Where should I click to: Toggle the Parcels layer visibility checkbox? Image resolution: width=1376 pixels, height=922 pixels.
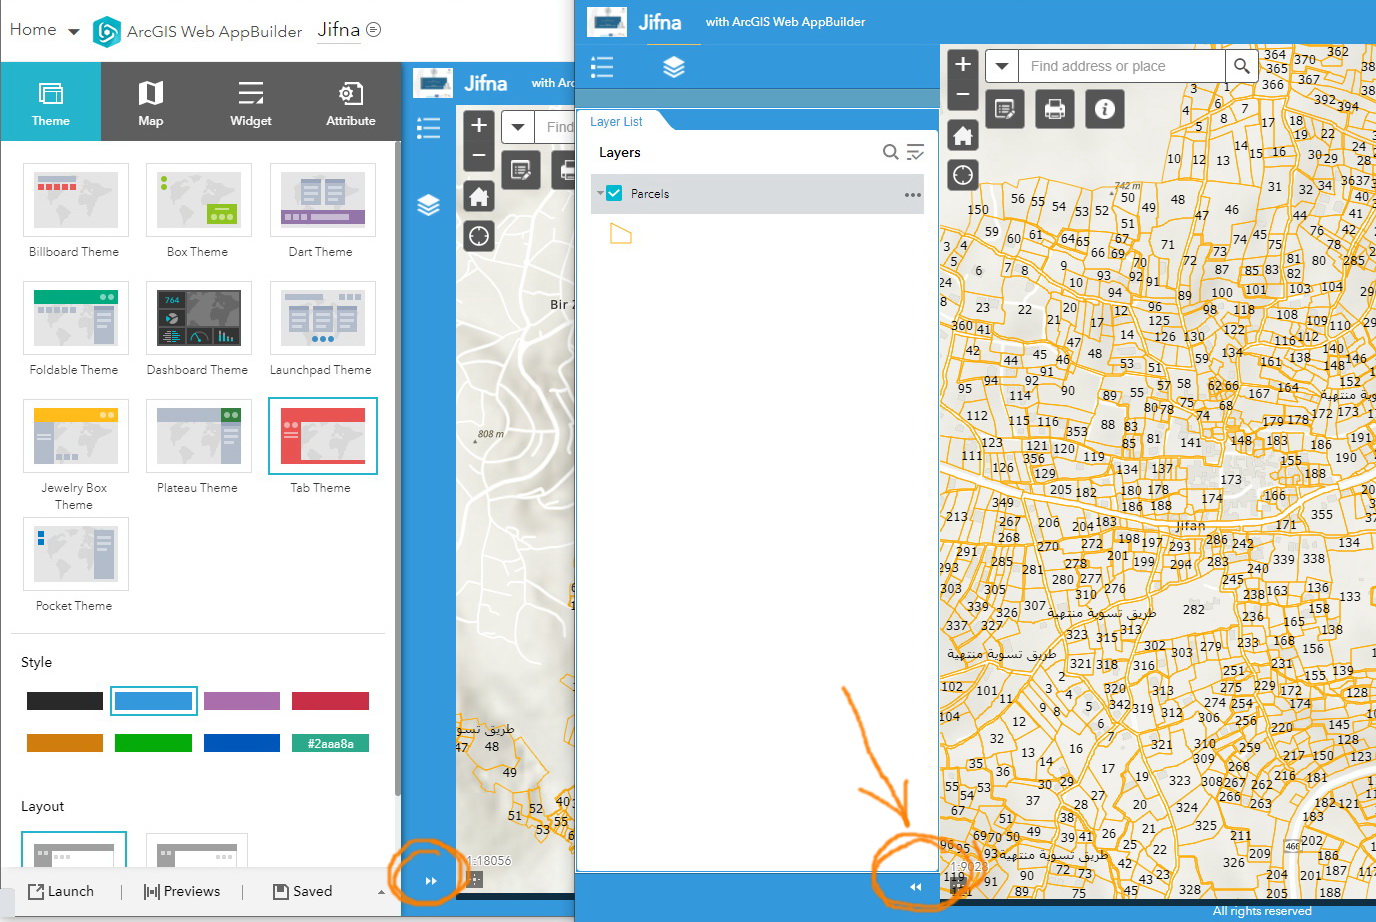click(614, 193)
